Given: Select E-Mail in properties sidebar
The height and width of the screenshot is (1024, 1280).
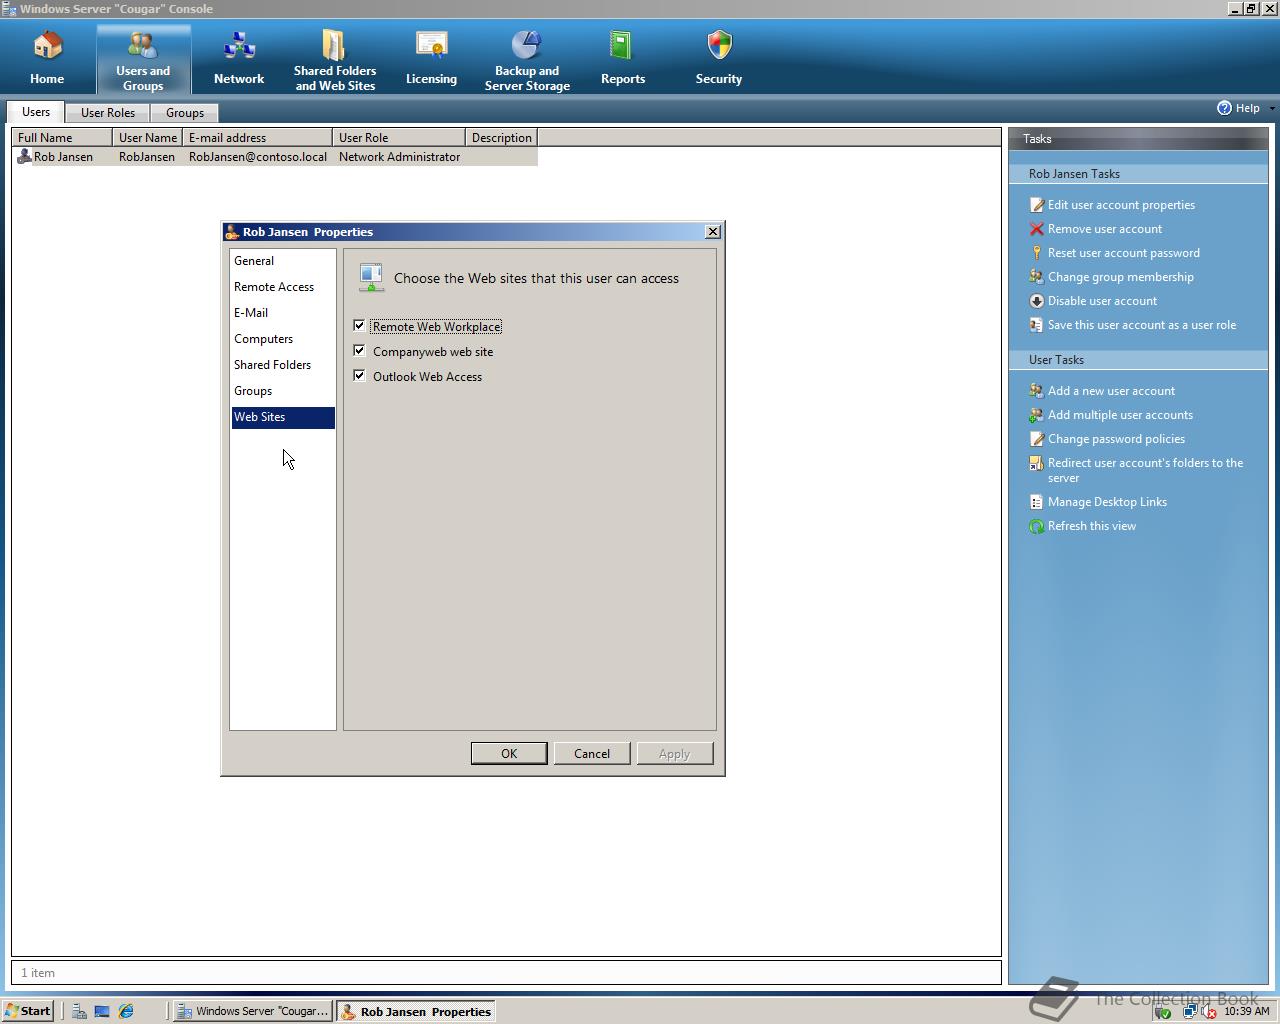Looking at the screenshot, I should [x=283, y=313].
